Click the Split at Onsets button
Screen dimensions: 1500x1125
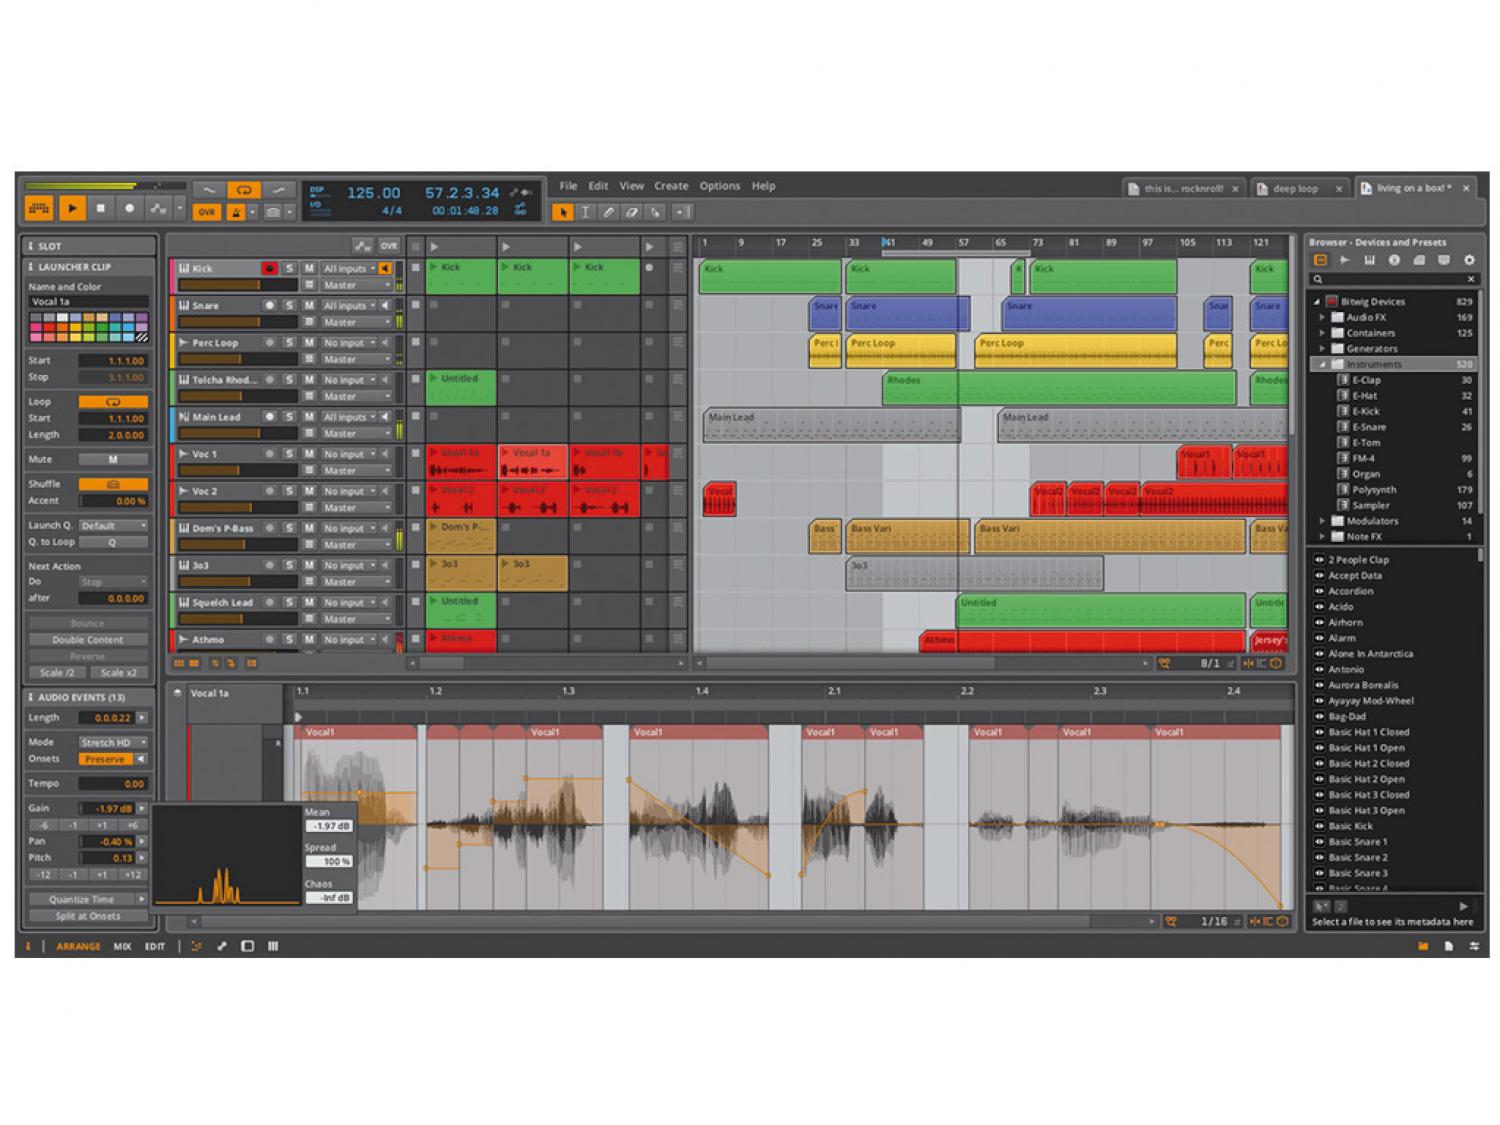coord(88,916)
